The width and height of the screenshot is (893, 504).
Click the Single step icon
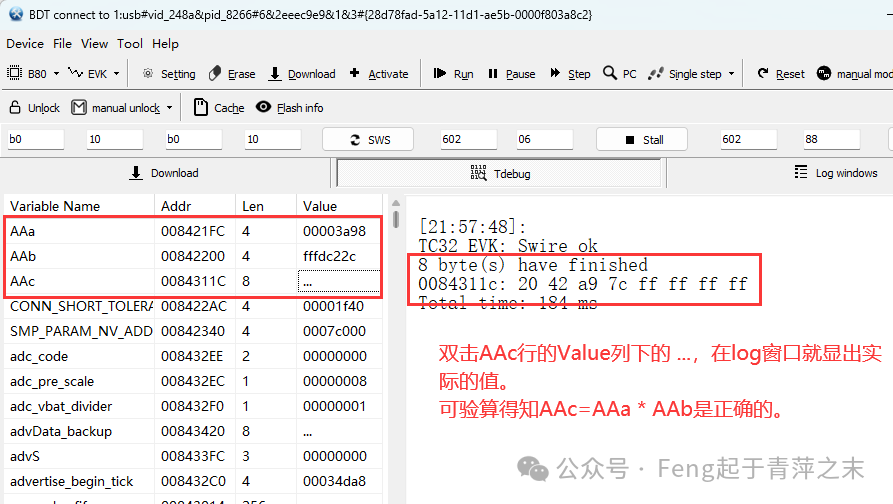656,73
